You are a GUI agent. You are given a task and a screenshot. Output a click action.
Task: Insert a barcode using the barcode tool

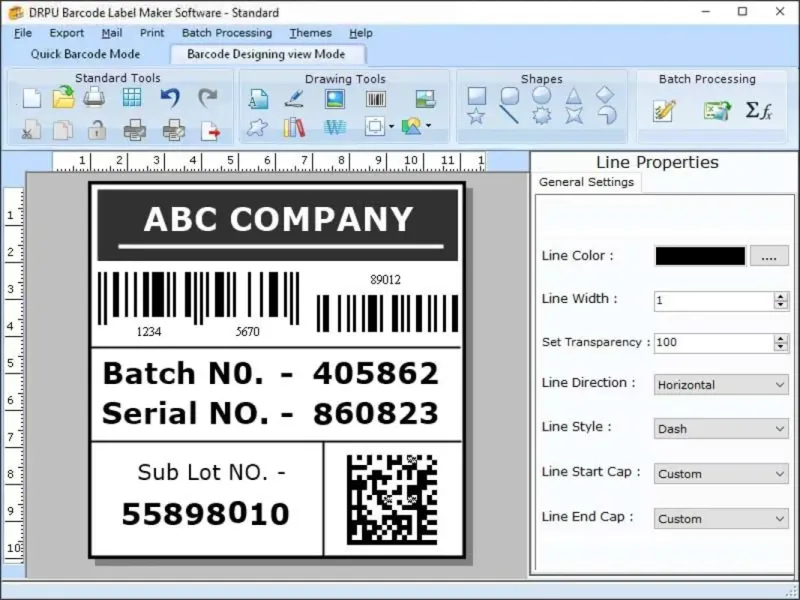coord(376,99)
